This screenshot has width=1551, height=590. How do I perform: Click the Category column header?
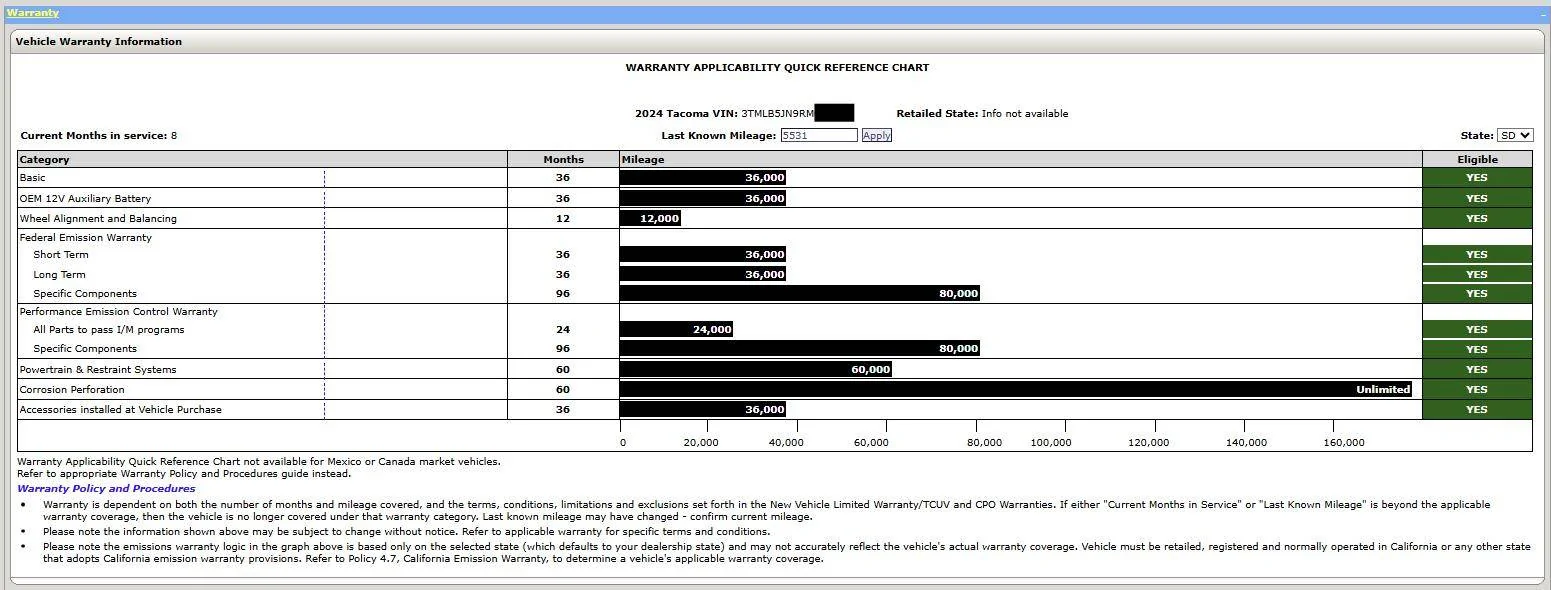coord(45,159)
